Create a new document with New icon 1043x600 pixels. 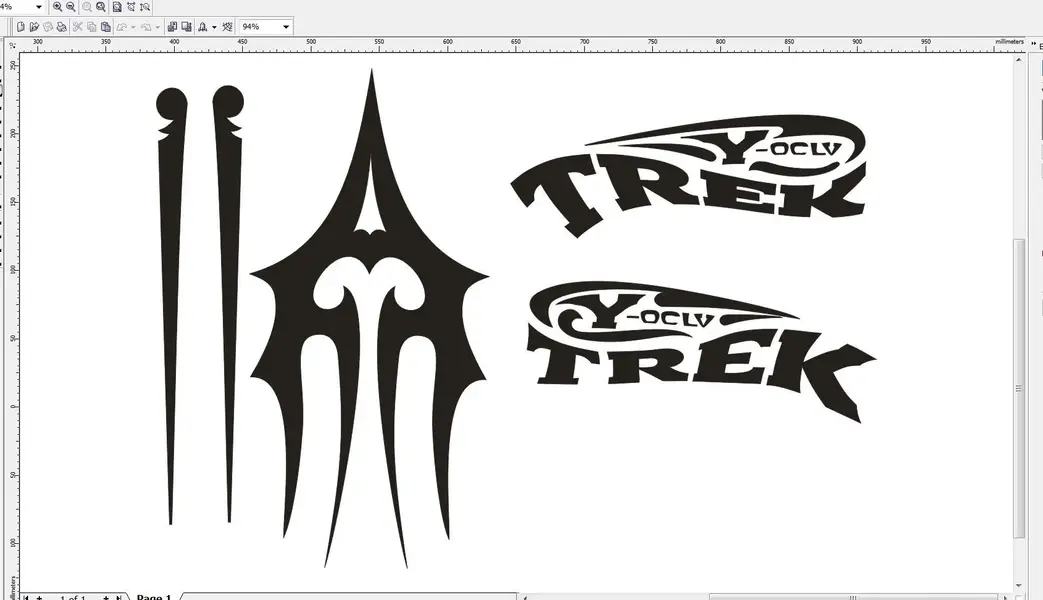click(x=21, y=27)
